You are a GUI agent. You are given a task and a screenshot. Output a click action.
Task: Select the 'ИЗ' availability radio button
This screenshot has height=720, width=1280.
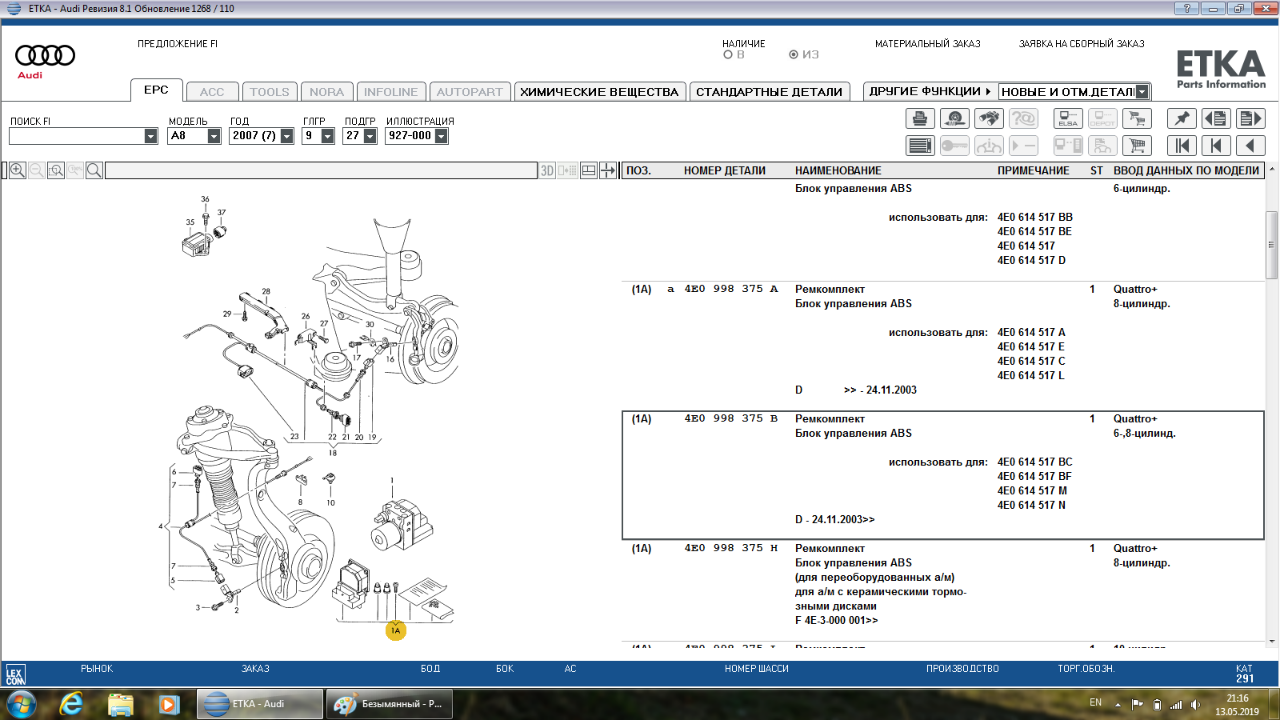point(794,55)
